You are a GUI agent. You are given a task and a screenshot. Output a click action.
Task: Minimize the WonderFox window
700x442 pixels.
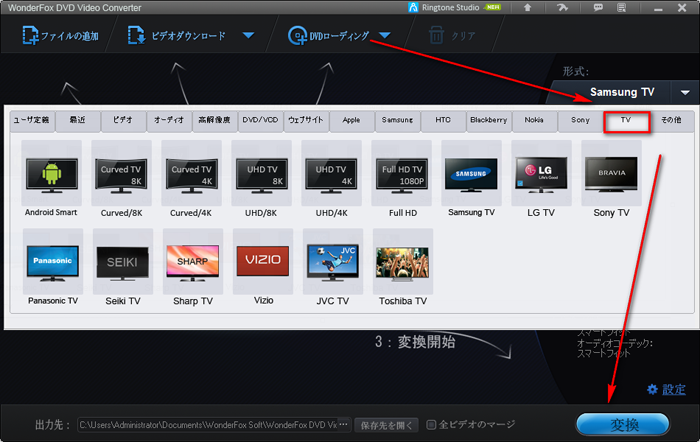[658, 8]
